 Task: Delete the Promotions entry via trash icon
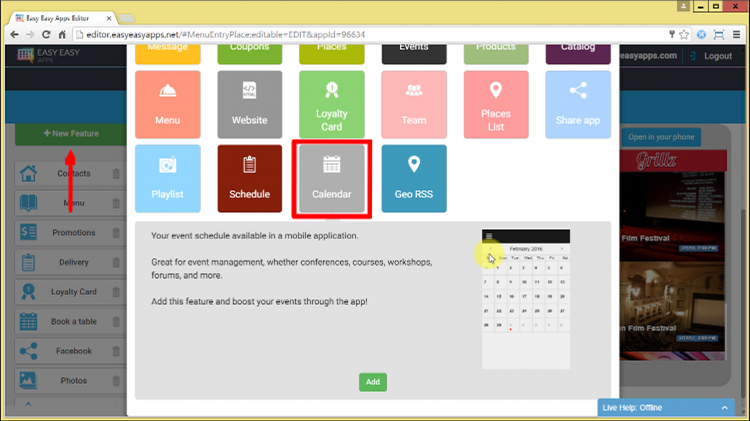[116, 233]
